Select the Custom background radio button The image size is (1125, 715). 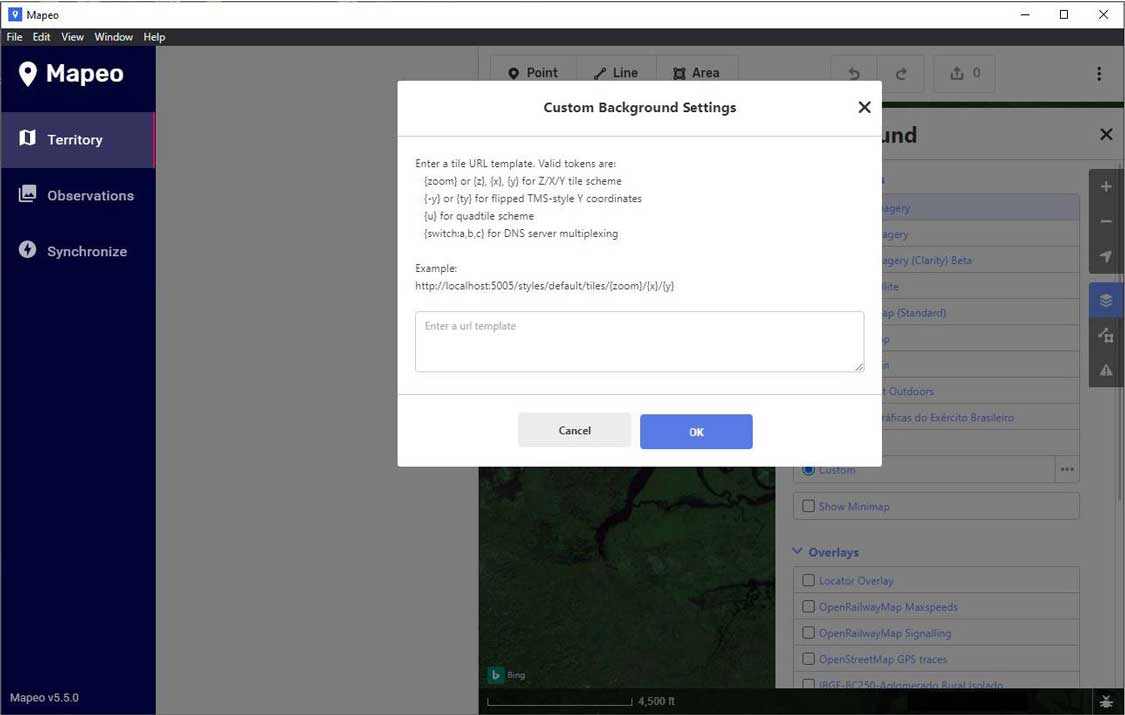tap(809, 470)
